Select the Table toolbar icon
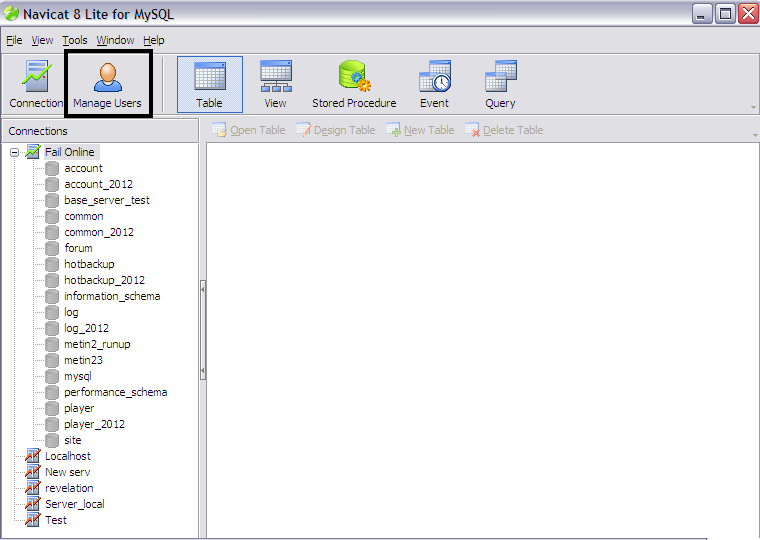This screenshot has height=540, width=760. [x=210, y=84]
